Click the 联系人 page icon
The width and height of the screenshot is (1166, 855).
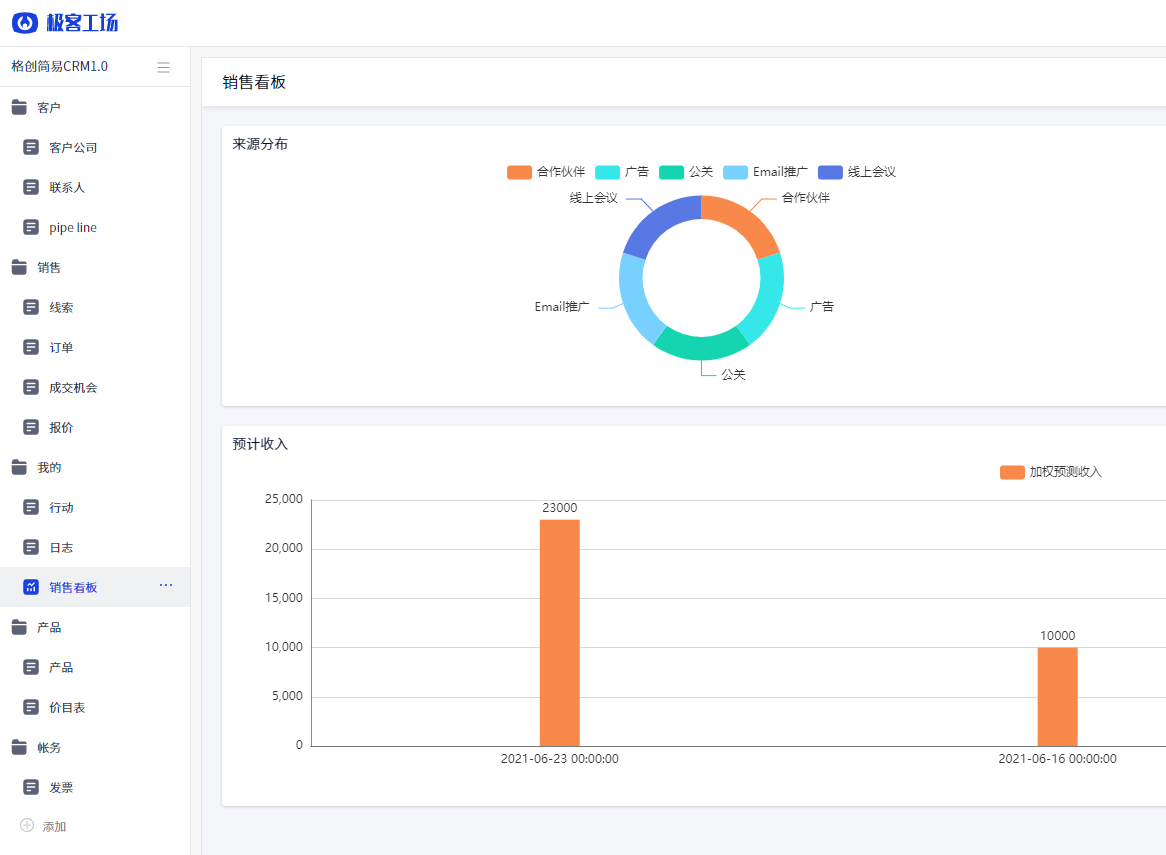[x=31, y=187]
